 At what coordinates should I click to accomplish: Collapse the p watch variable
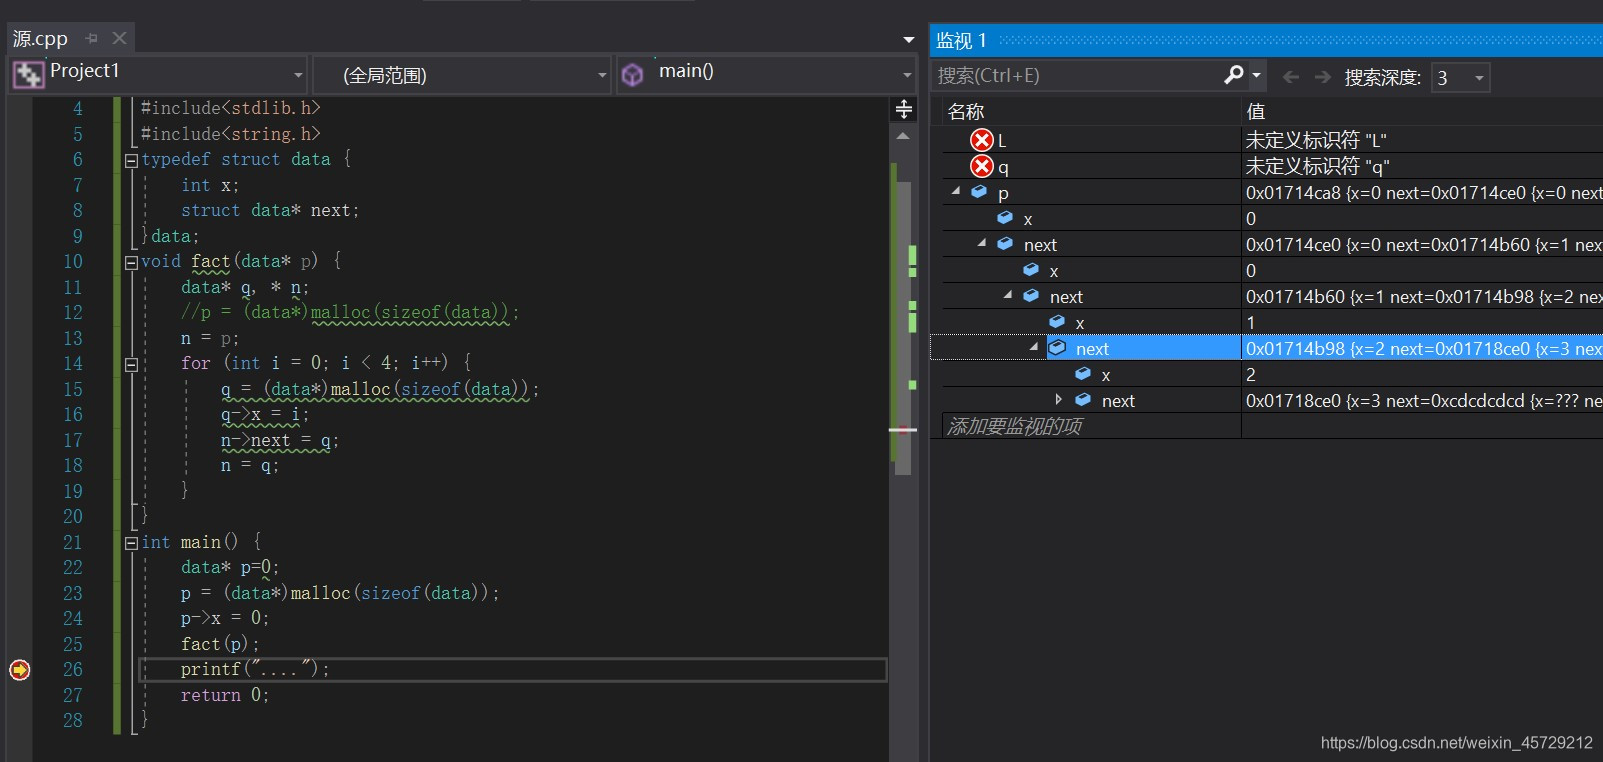956,191
